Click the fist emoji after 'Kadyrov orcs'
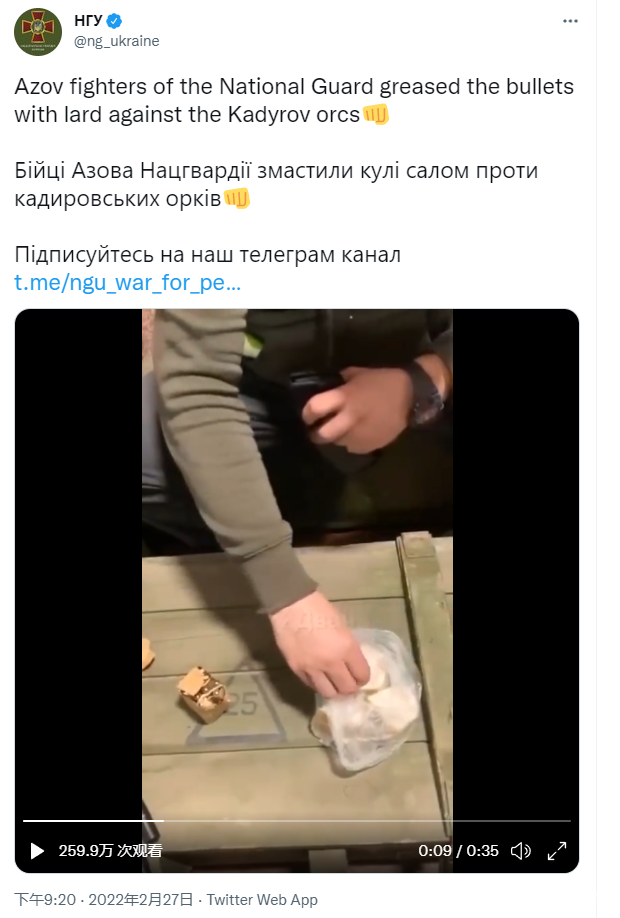 (376, 114)
